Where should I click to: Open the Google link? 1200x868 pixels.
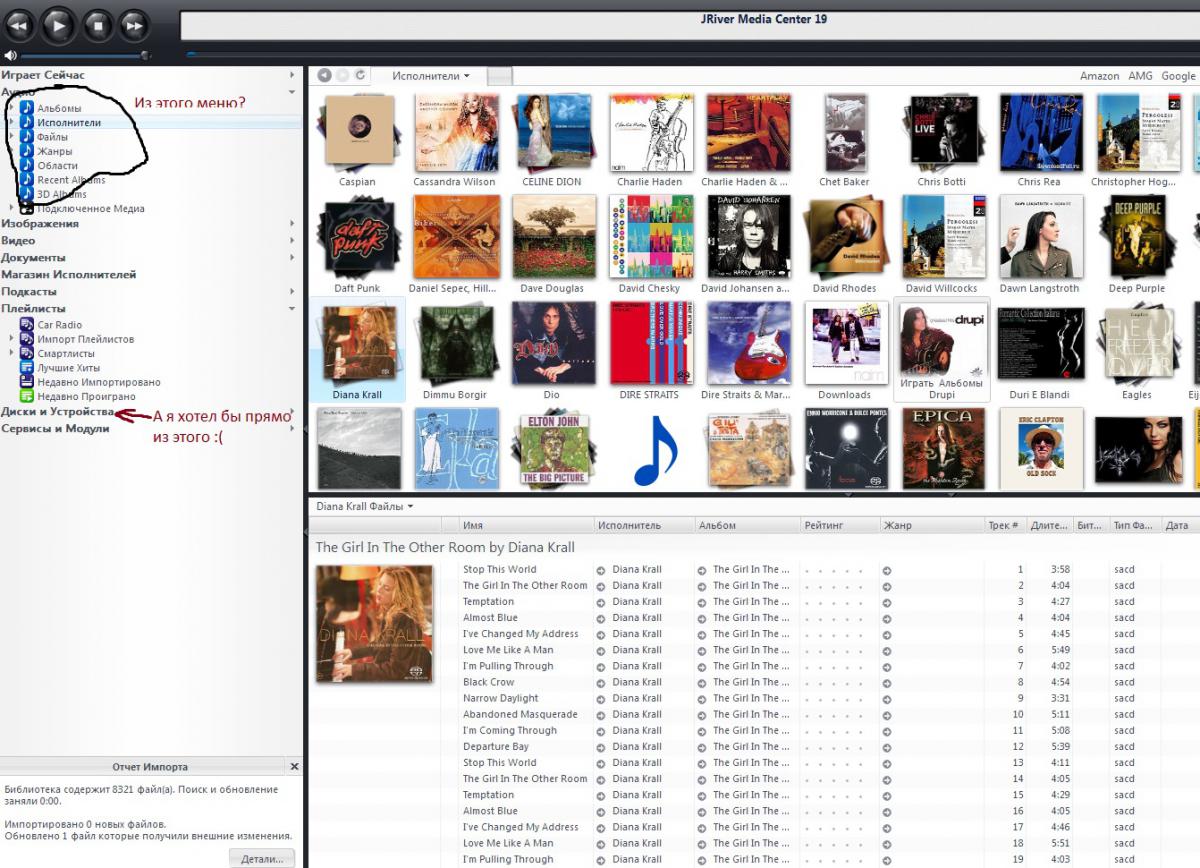click(x=1178, y=76)
